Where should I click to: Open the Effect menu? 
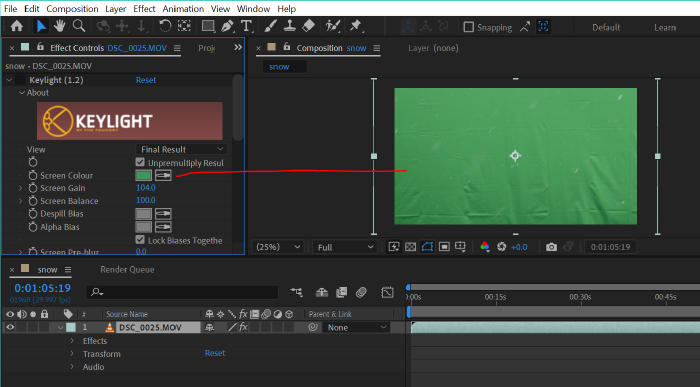click(x=144, y=8)
